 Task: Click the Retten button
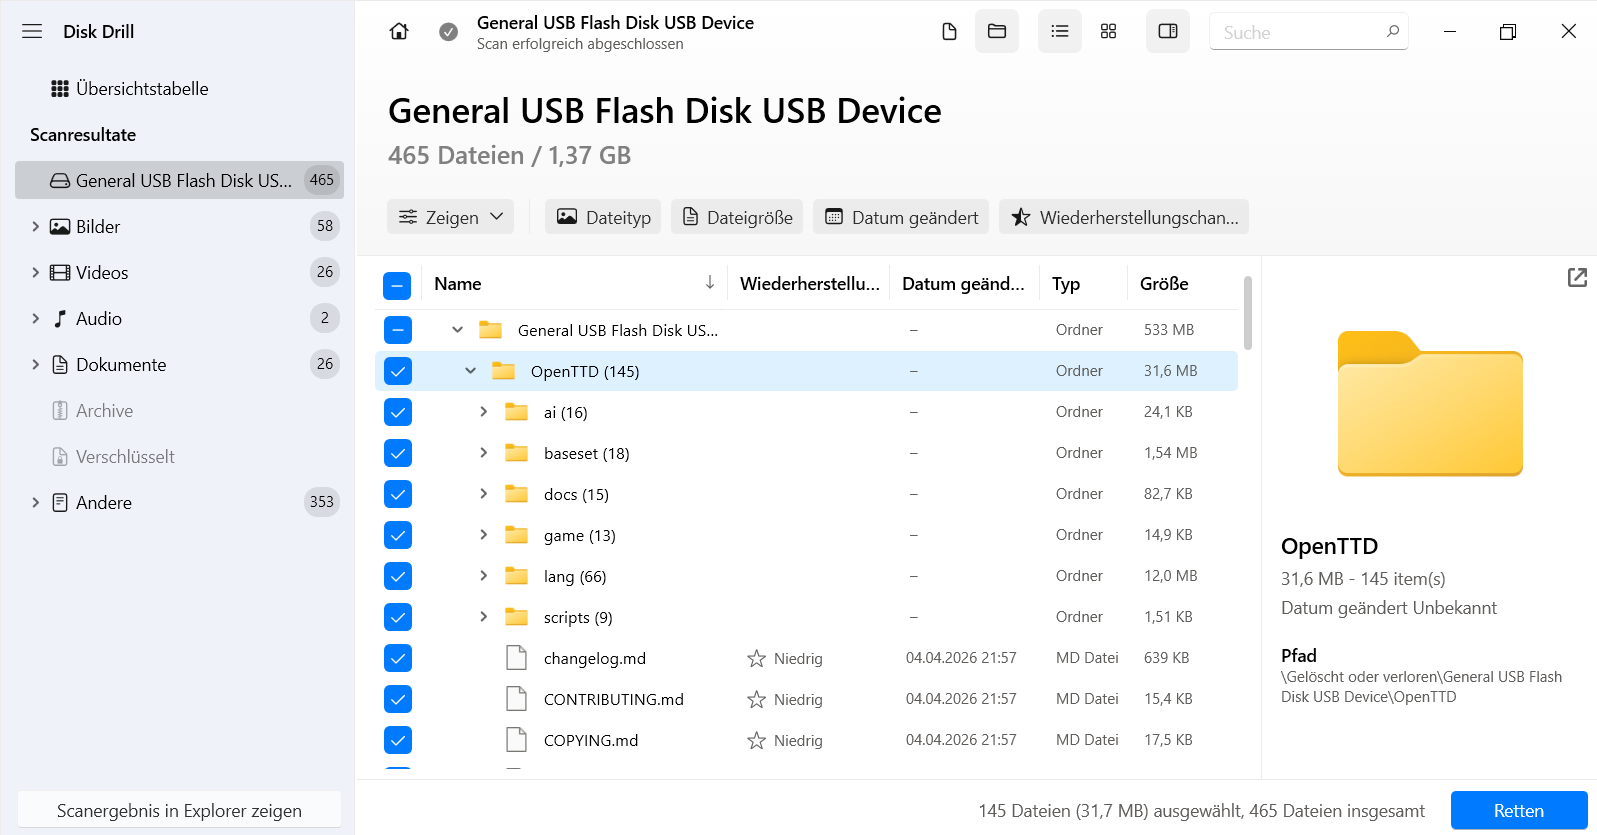tap(1519, 811)
